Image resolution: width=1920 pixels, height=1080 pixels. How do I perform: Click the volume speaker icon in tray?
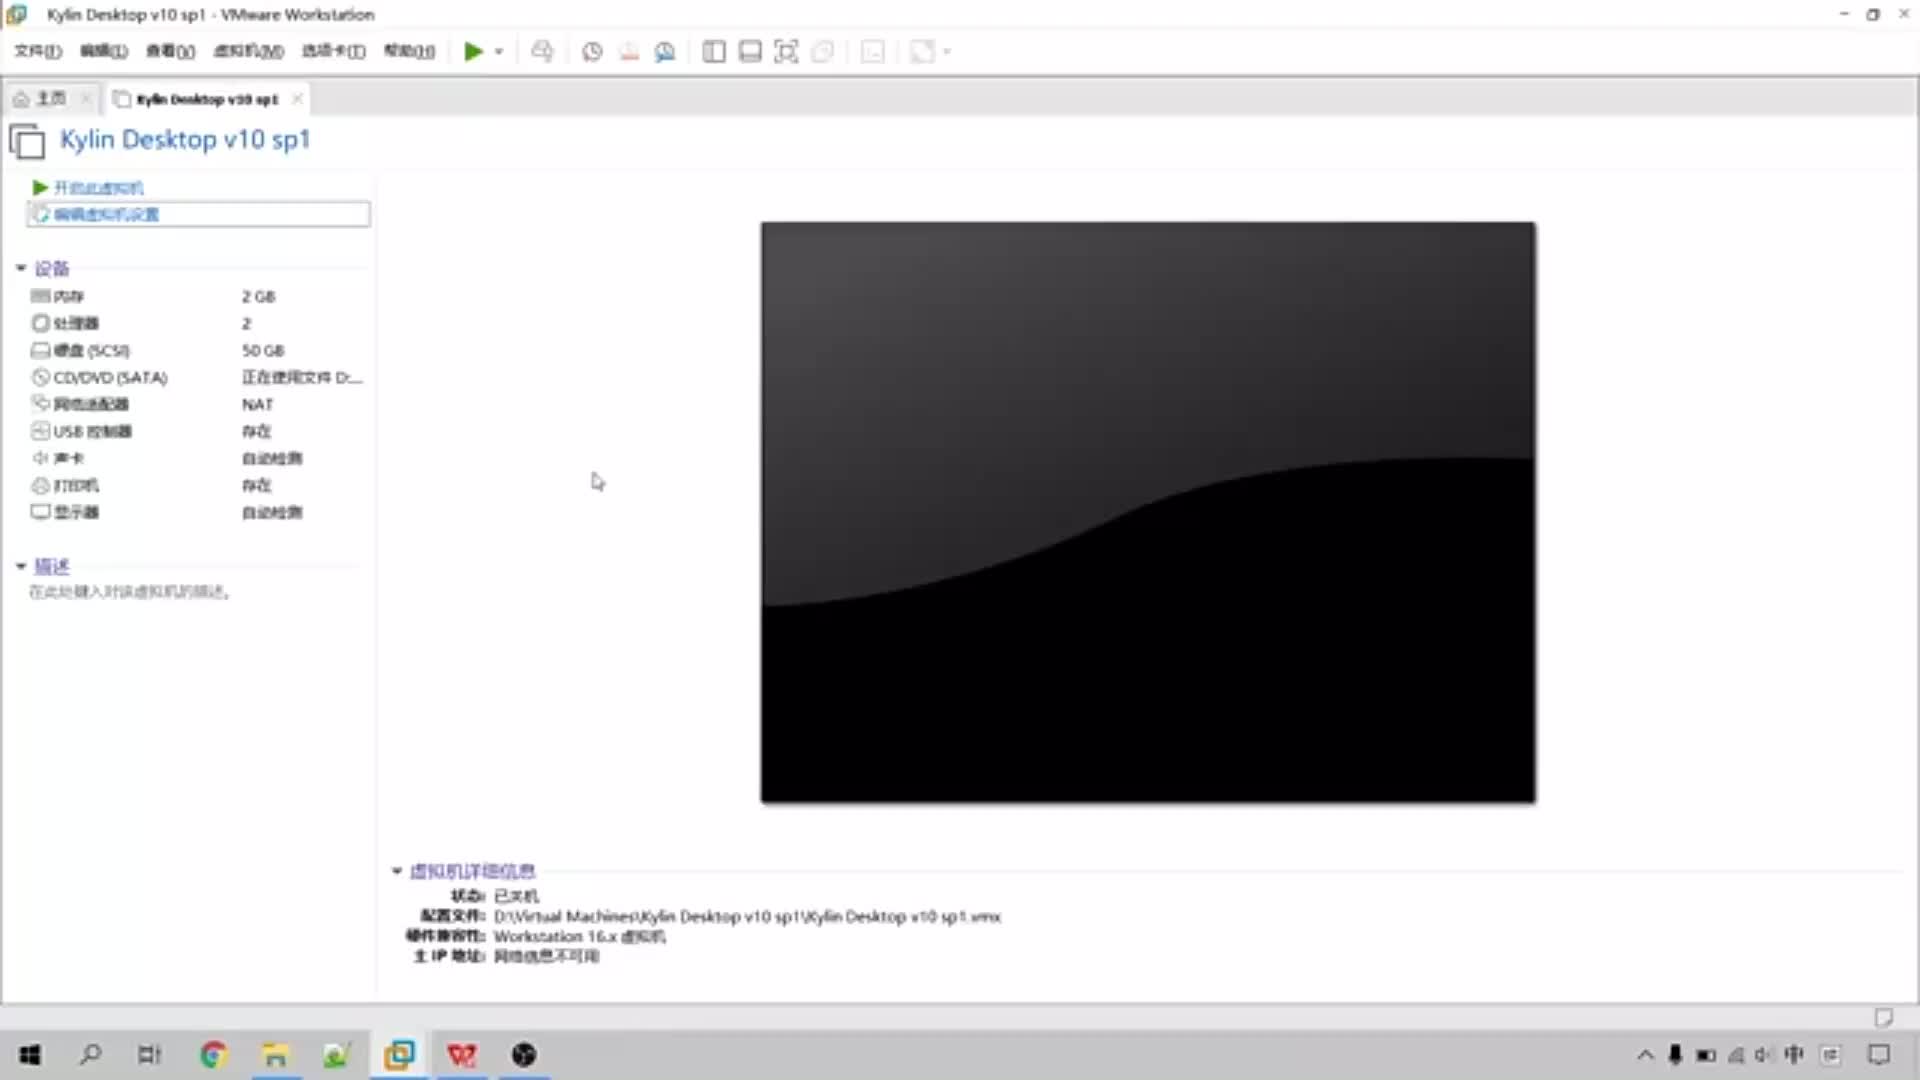[x=1764, y=1054]
